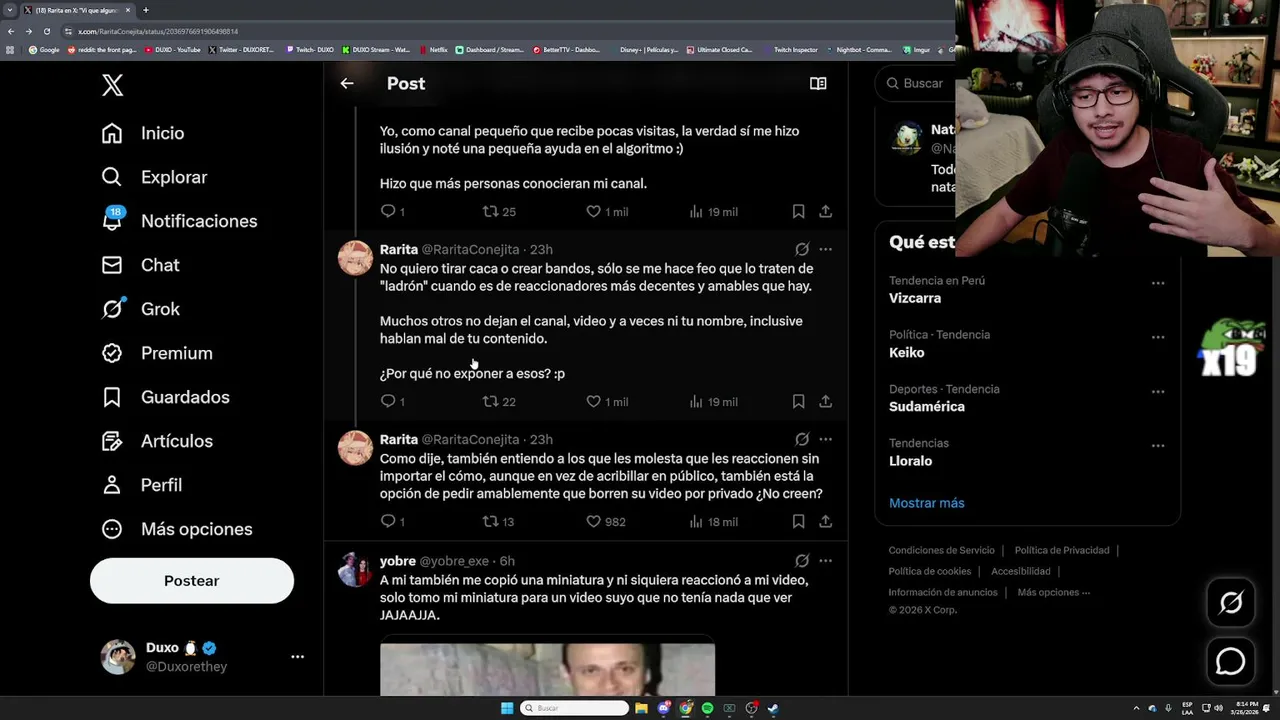
Task: Open Steam from the taskbar
Action: (773, 708)
